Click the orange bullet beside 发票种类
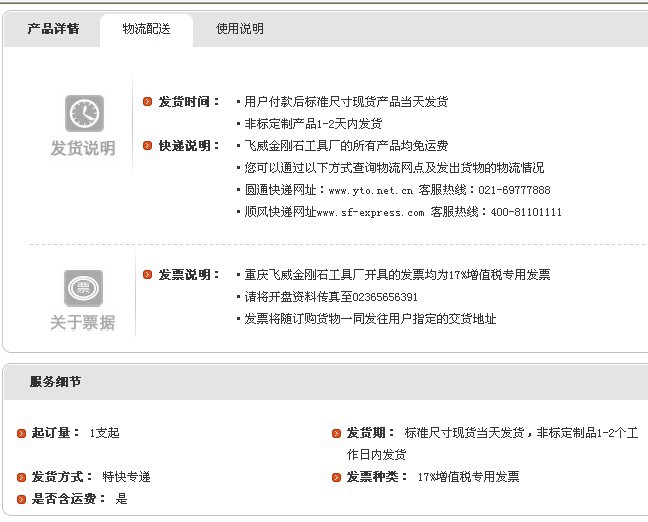This screenshot has height=522, width=648. point(337,477)
